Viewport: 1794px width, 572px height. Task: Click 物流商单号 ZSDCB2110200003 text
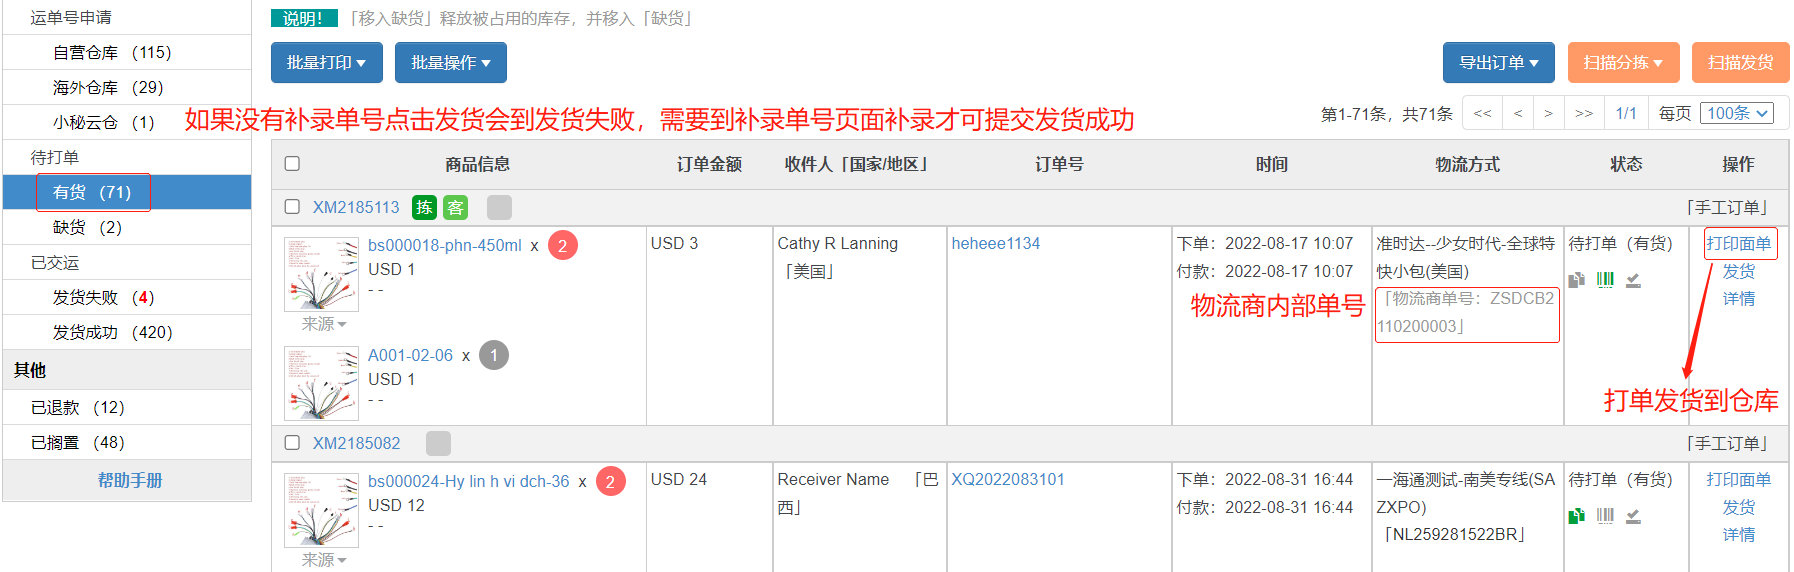coord(1467,312)
